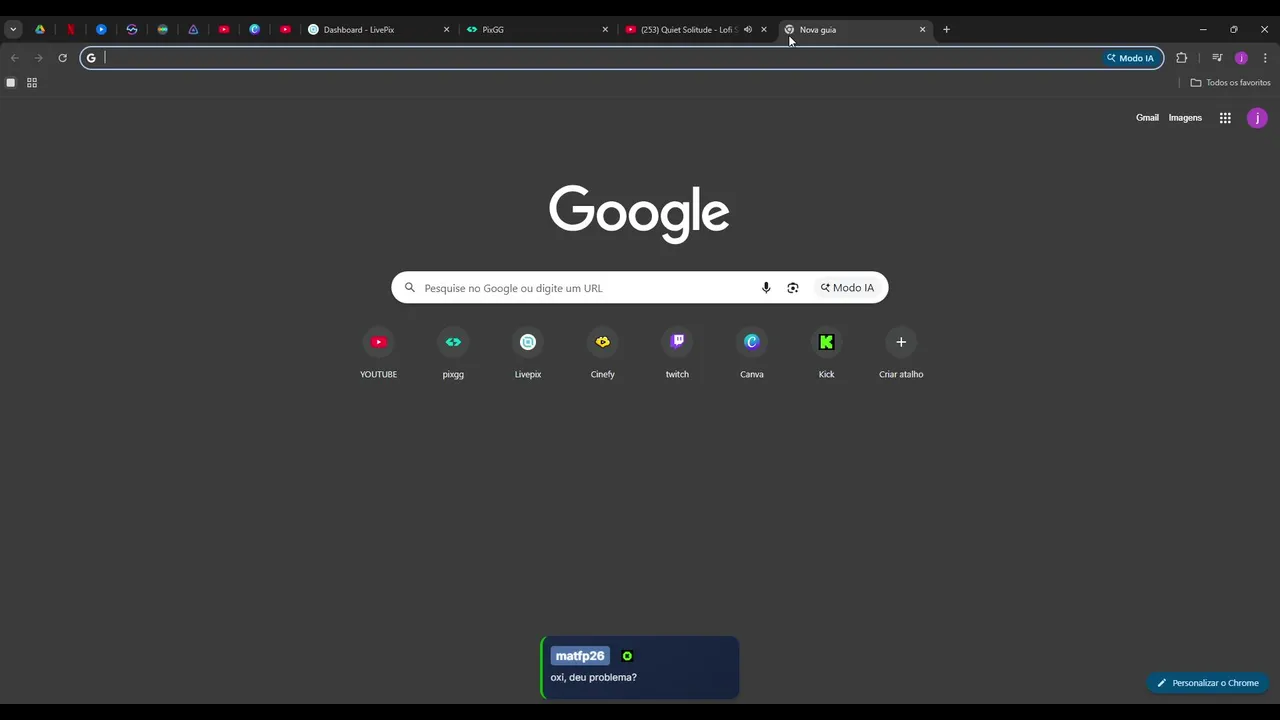Open a new tab with the plus button
Image resolution: width=1280 pixels, height=720 pixels.
coord(946,30)
